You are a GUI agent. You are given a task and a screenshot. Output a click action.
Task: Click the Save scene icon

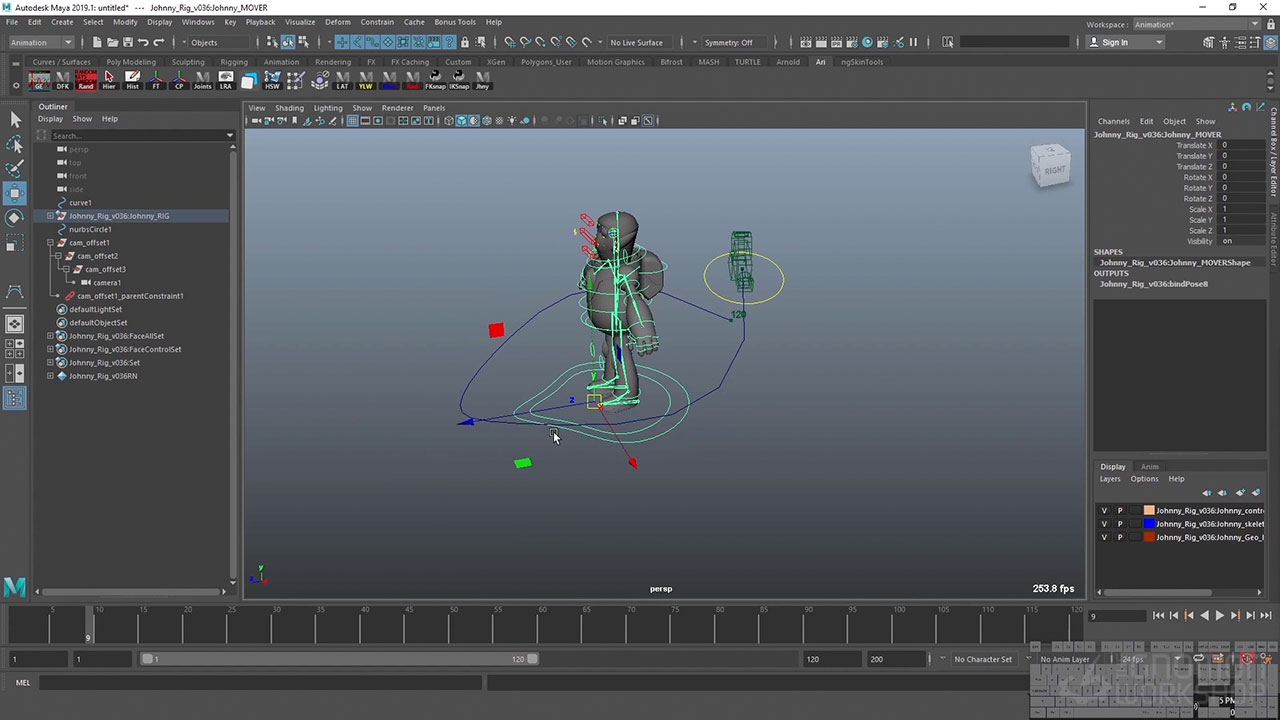pyautogui.click(x=128, y=42)
